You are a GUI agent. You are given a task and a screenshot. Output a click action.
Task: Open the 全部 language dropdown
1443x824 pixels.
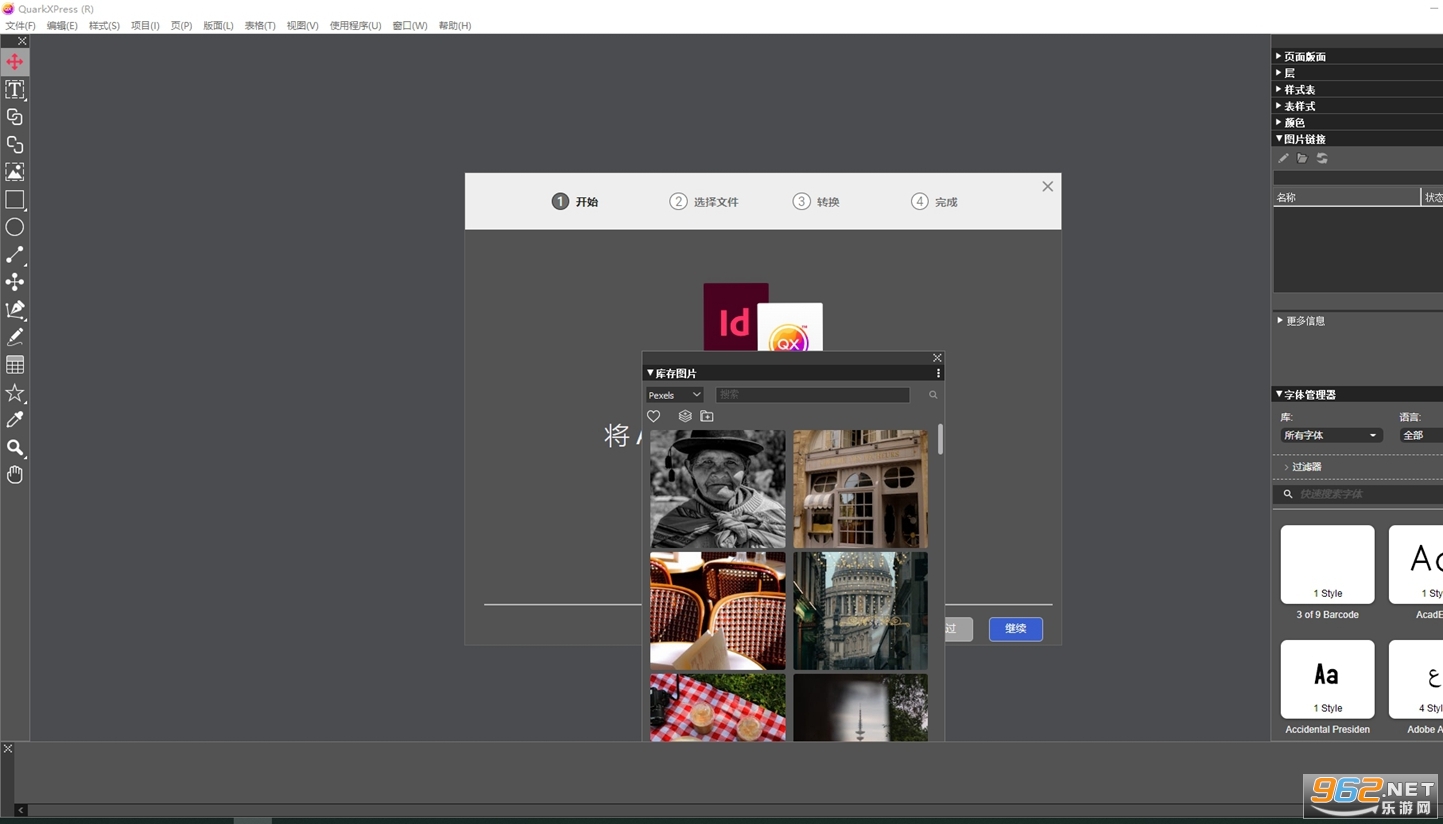pos(1420,435)
